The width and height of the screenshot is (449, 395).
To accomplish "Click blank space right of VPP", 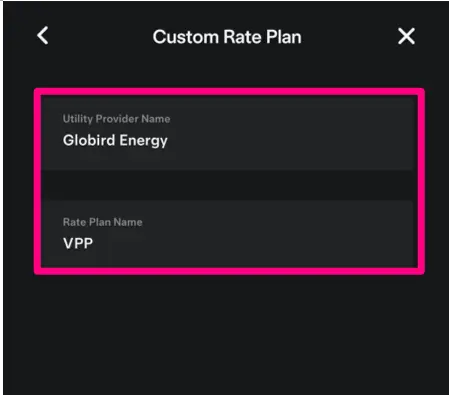I will point(253,243).
